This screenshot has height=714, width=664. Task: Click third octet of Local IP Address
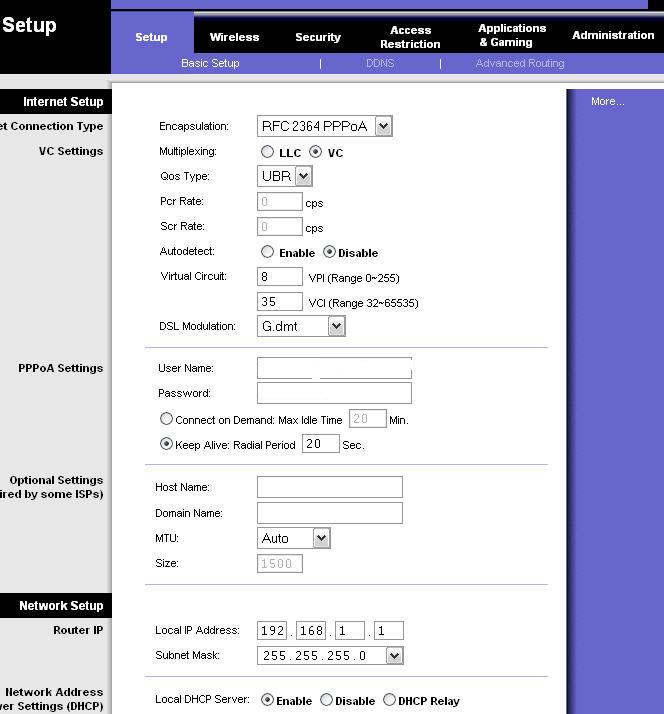pyautogui.click(x=350, y=631)
